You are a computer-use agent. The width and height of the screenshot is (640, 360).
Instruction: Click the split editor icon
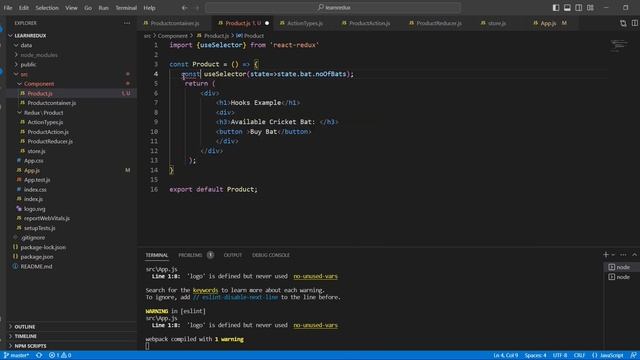pyautogui.click(x=635, y=23)
